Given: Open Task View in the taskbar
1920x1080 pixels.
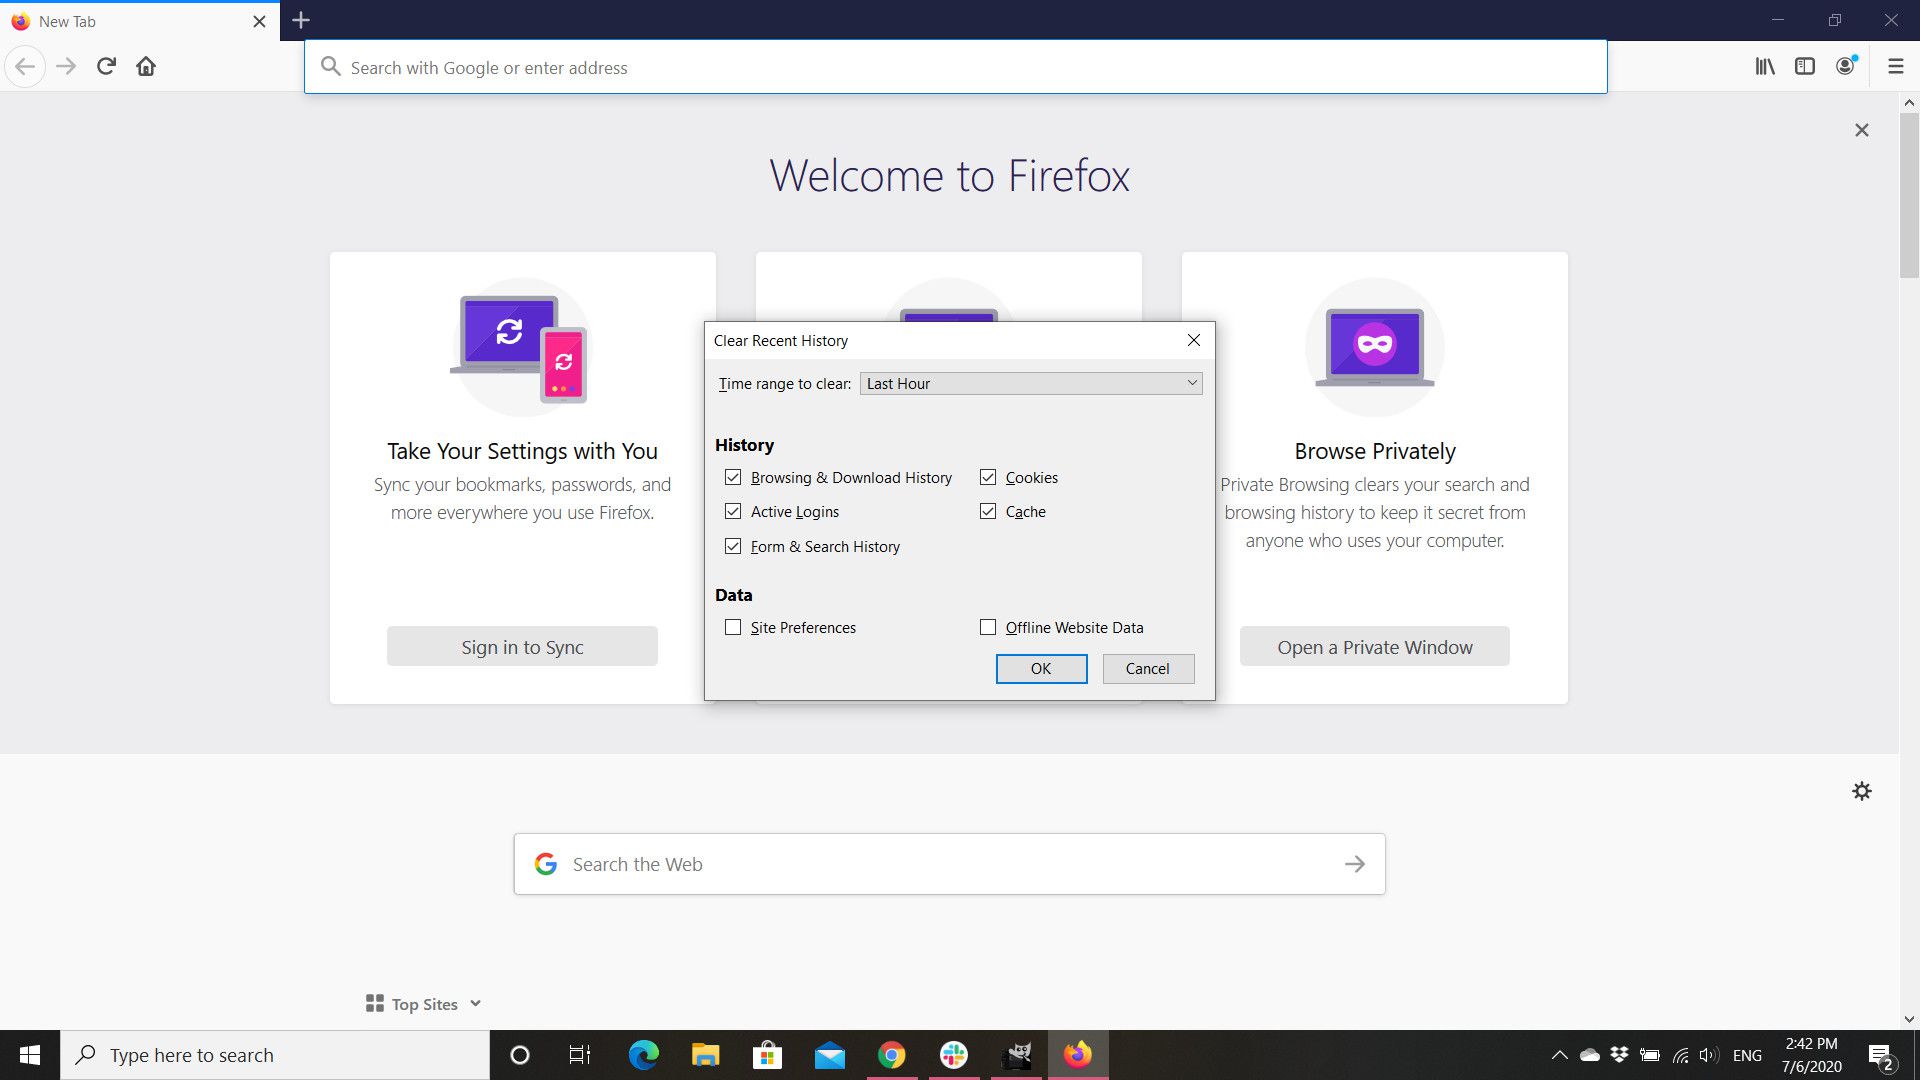Looking at the screenshot, I should 580,1055.
